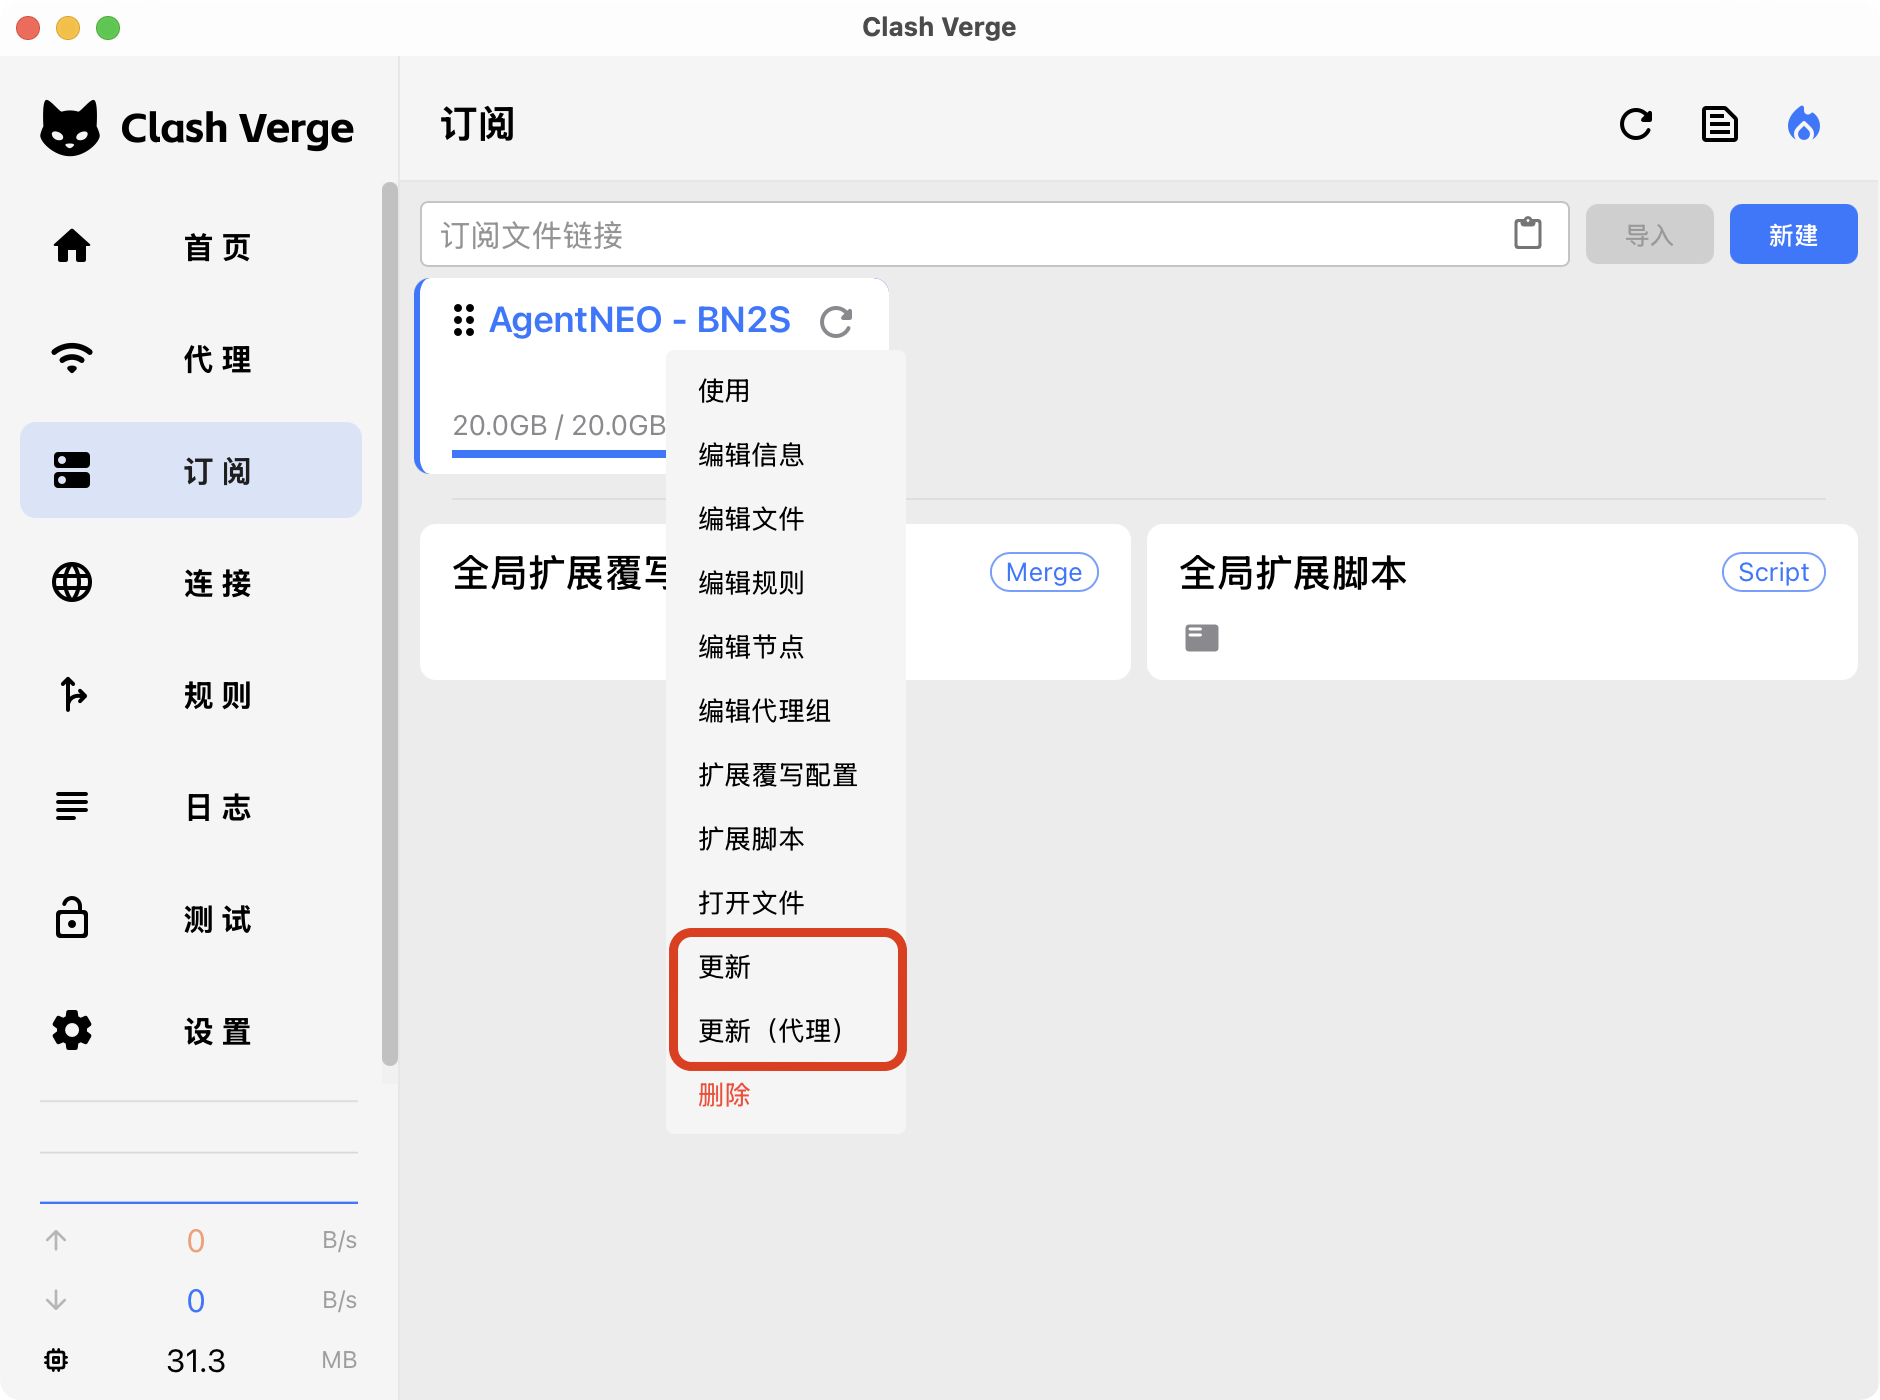Open the 全局扩展覆写 card
The width and height of the screenshot is (1880, 1400).
(x=543, y=602)
